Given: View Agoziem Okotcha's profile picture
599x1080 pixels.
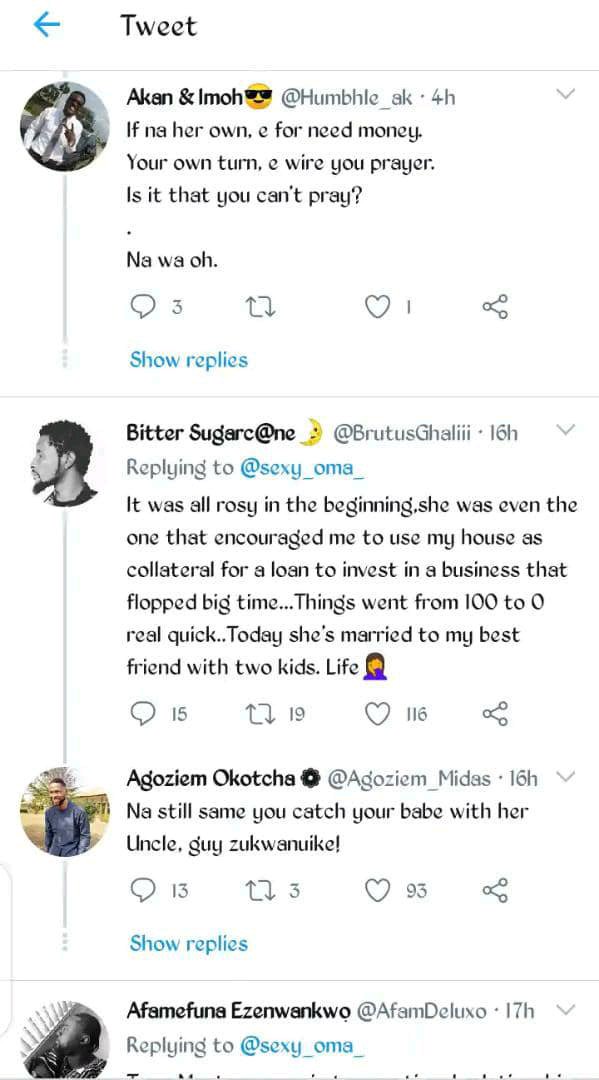Looking at the screenshot, I should 65,811.
